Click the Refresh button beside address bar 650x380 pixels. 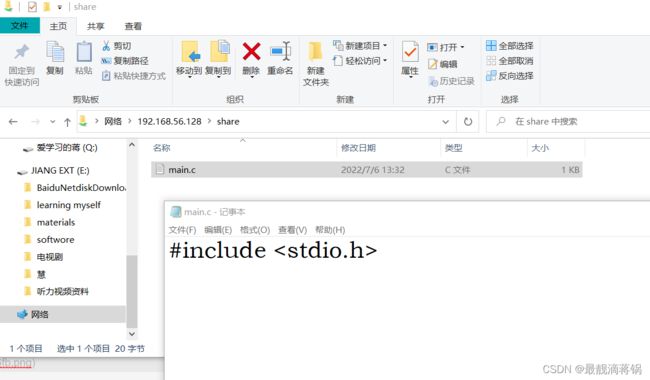(x=468, y=121)
